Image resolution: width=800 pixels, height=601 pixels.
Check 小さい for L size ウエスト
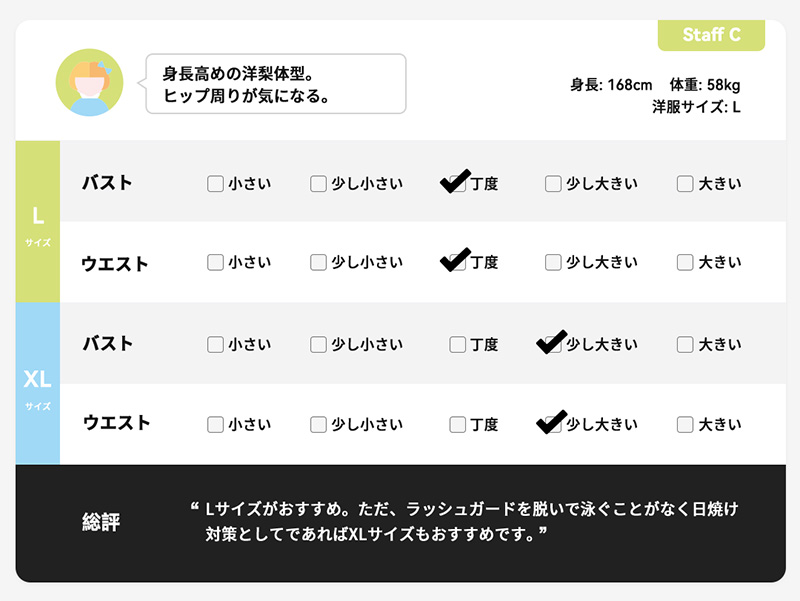[x=215, y=263]
